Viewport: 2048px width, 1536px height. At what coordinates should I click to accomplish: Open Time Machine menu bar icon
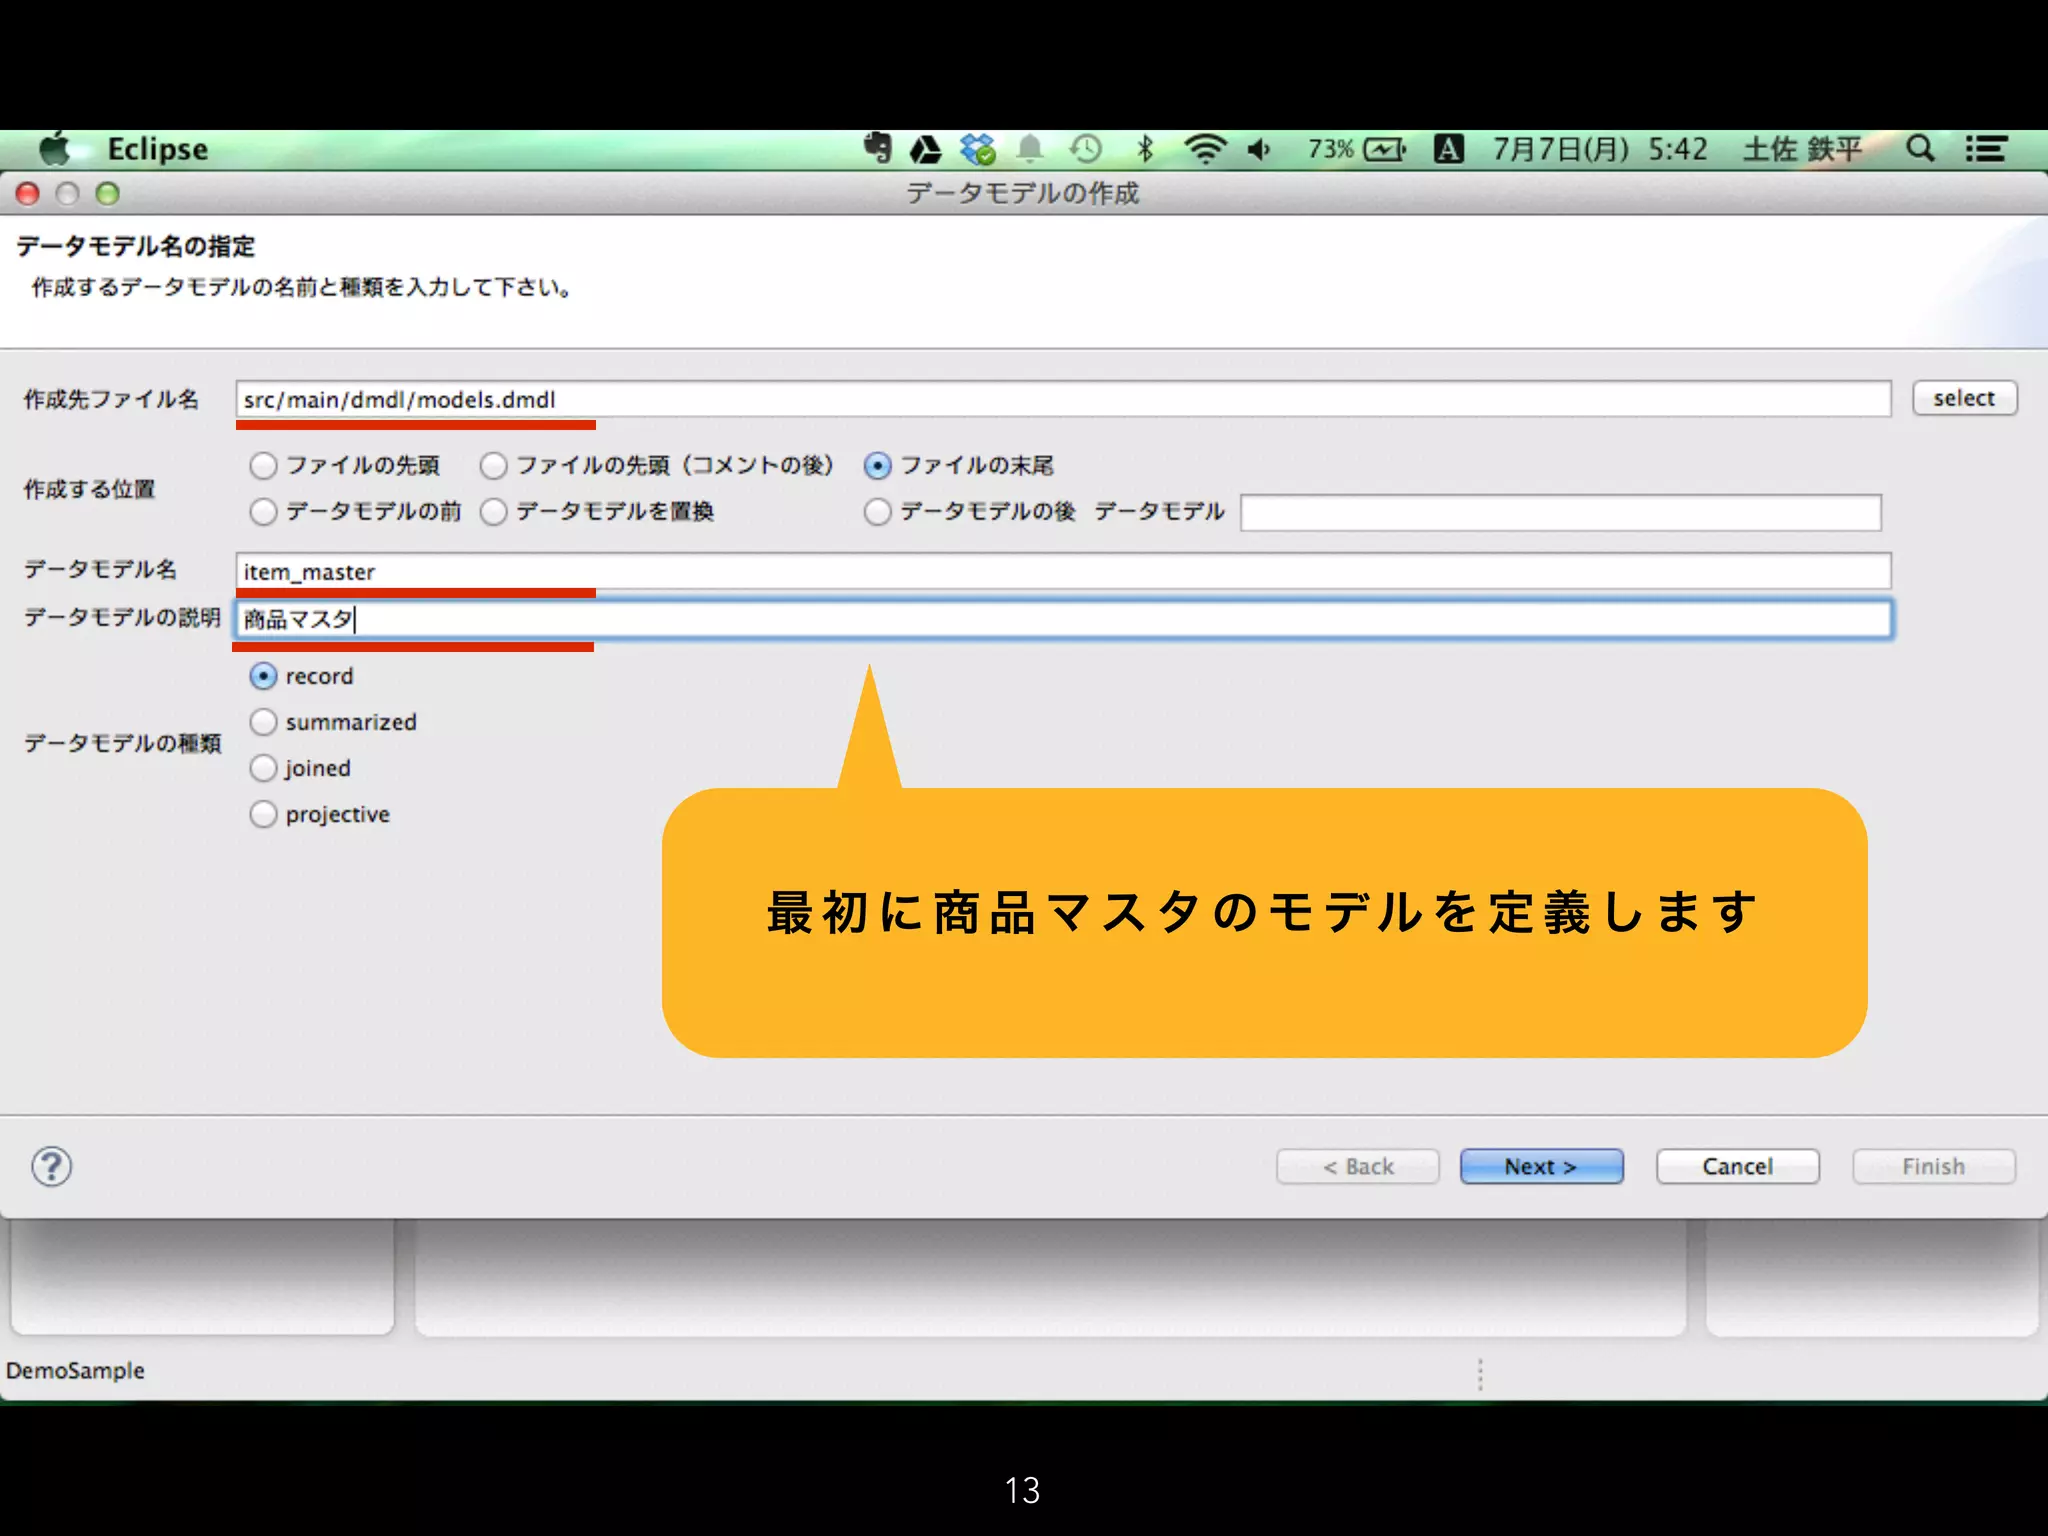[1085, 150]
